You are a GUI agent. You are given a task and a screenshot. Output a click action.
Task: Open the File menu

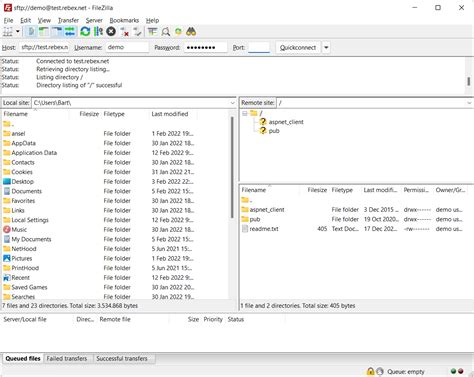[8, 20]
